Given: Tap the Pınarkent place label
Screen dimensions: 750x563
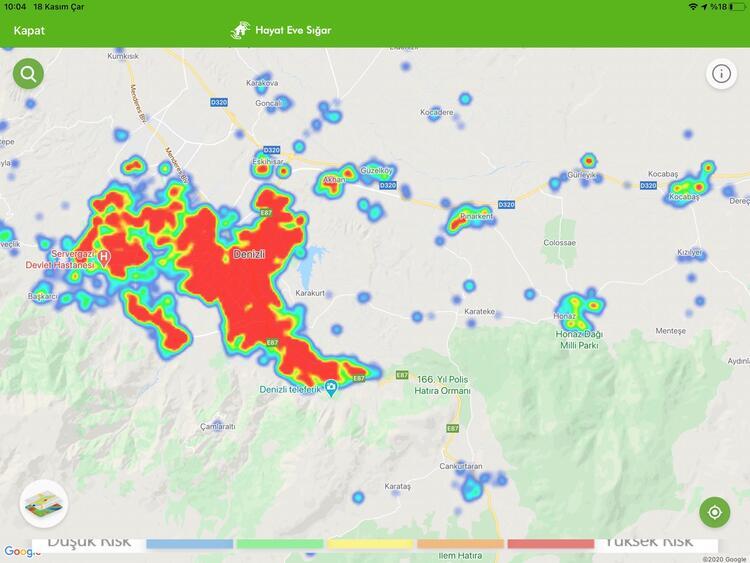Looking at the screenshot, I should pos(477,215).
